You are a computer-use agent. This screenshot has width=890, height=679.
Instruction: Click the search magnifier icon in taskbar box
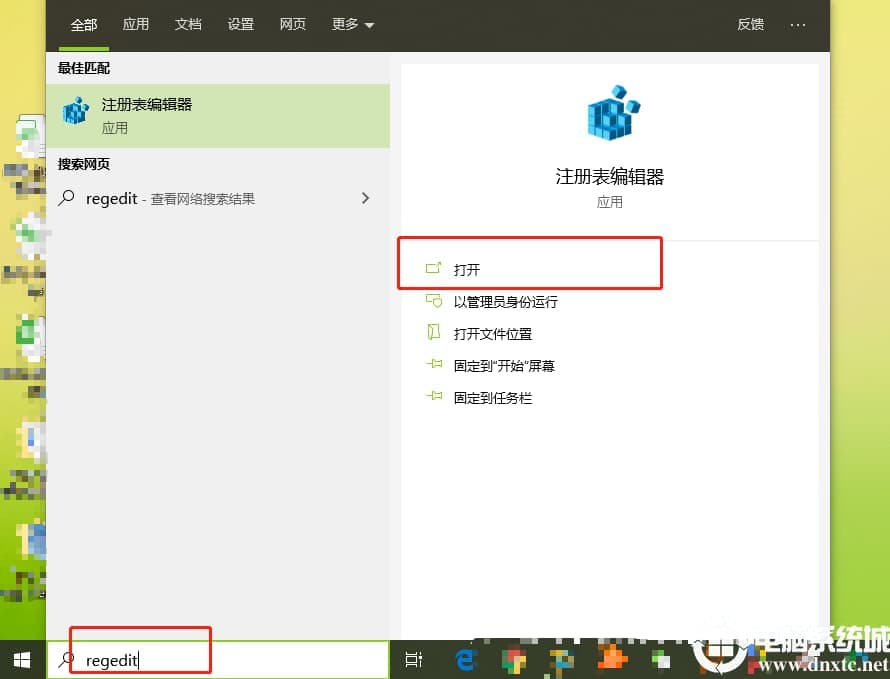click(x=66, y=660)
